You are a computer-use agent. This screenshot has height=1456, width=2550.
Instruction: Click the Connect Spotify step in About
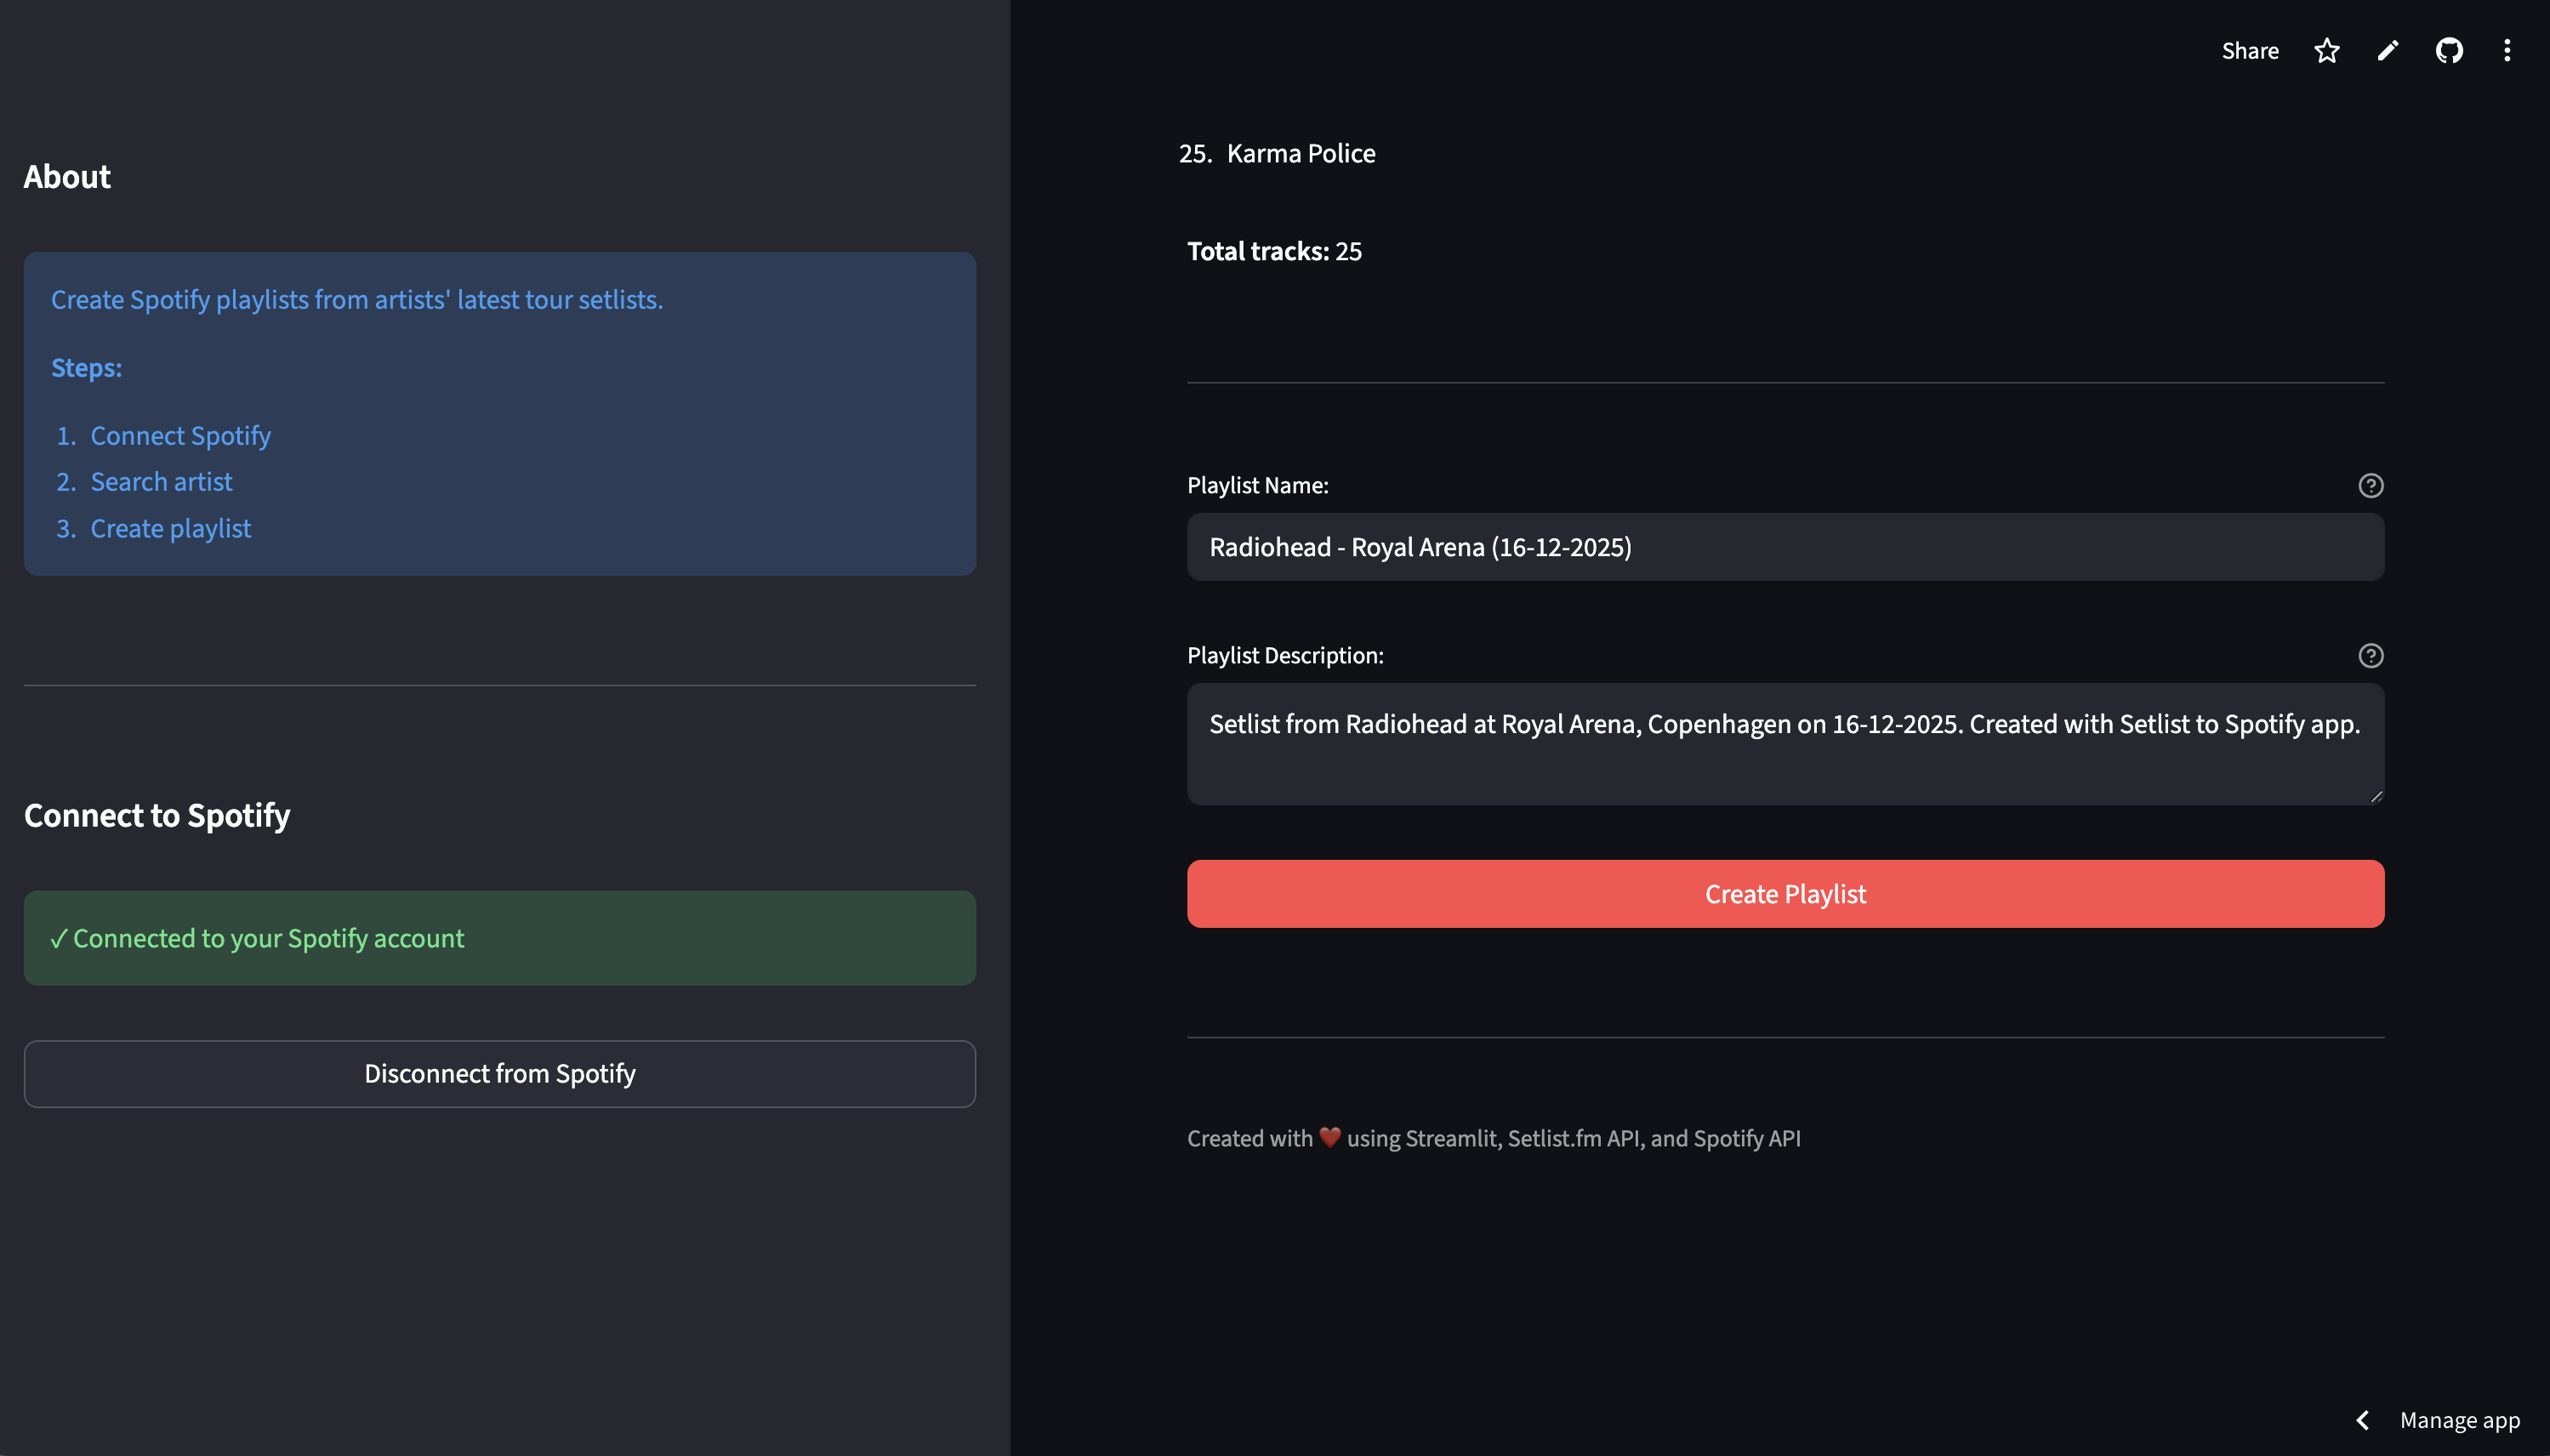click(180, 436)
